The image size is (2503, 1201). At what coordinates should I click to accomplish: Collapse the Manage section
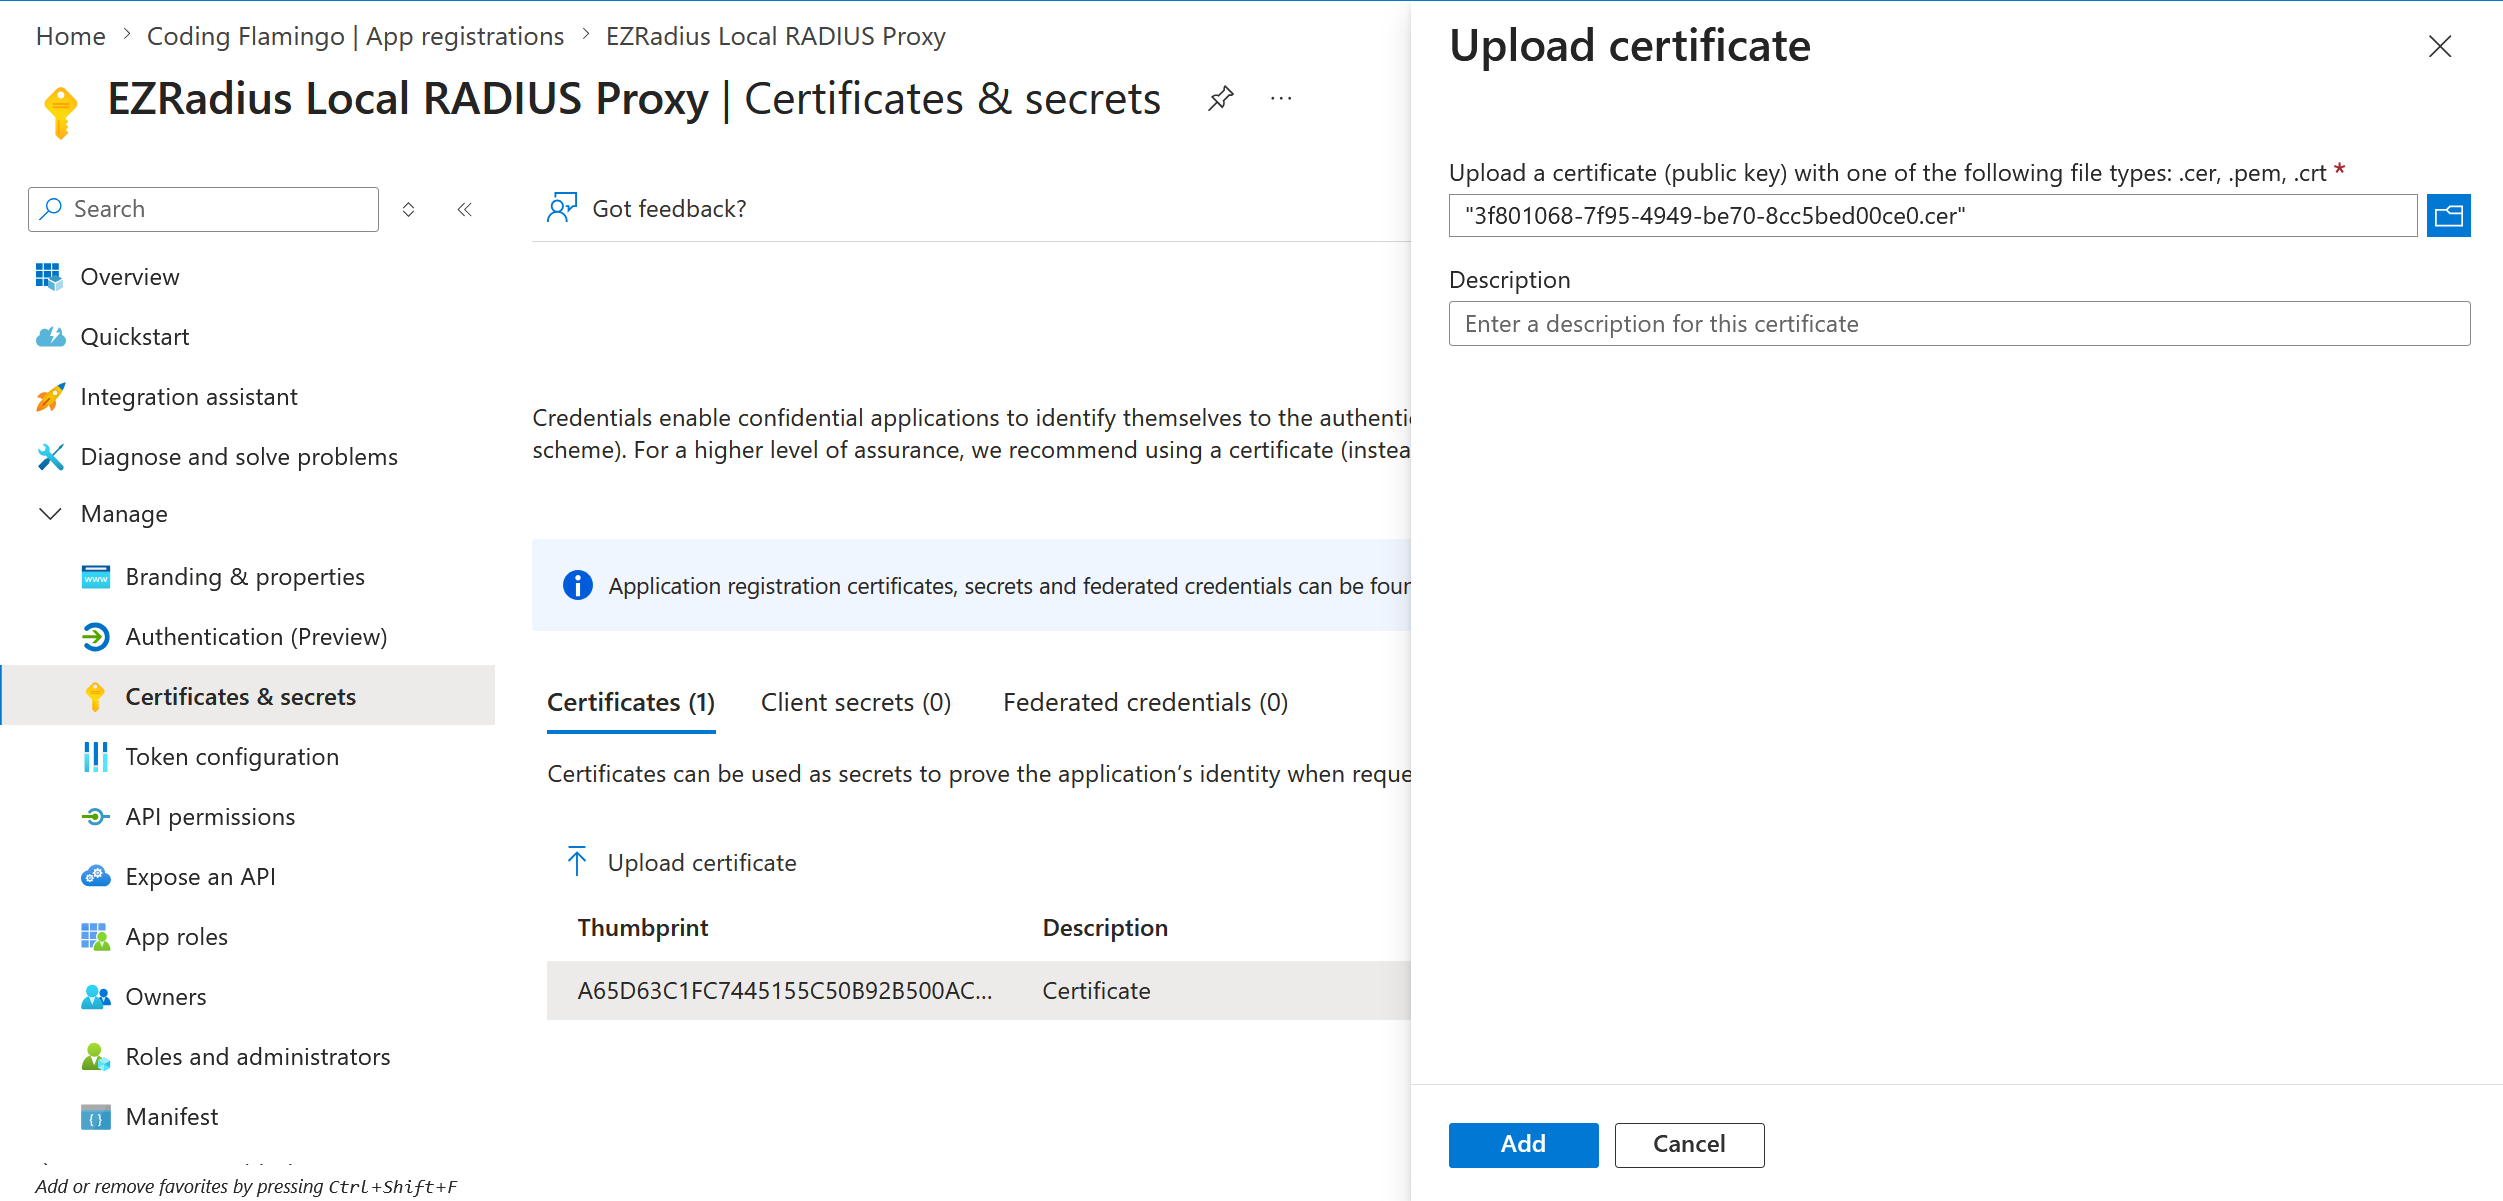coord(50,514)
